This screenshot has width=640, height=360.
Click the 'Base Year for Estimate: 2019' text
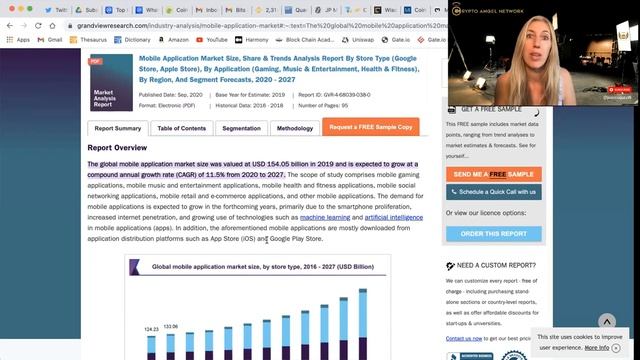coord(250,95)
